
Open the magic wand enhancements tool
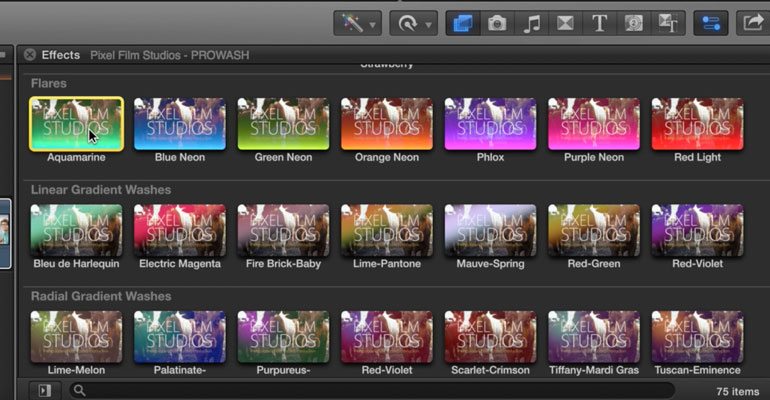(352, 23)
